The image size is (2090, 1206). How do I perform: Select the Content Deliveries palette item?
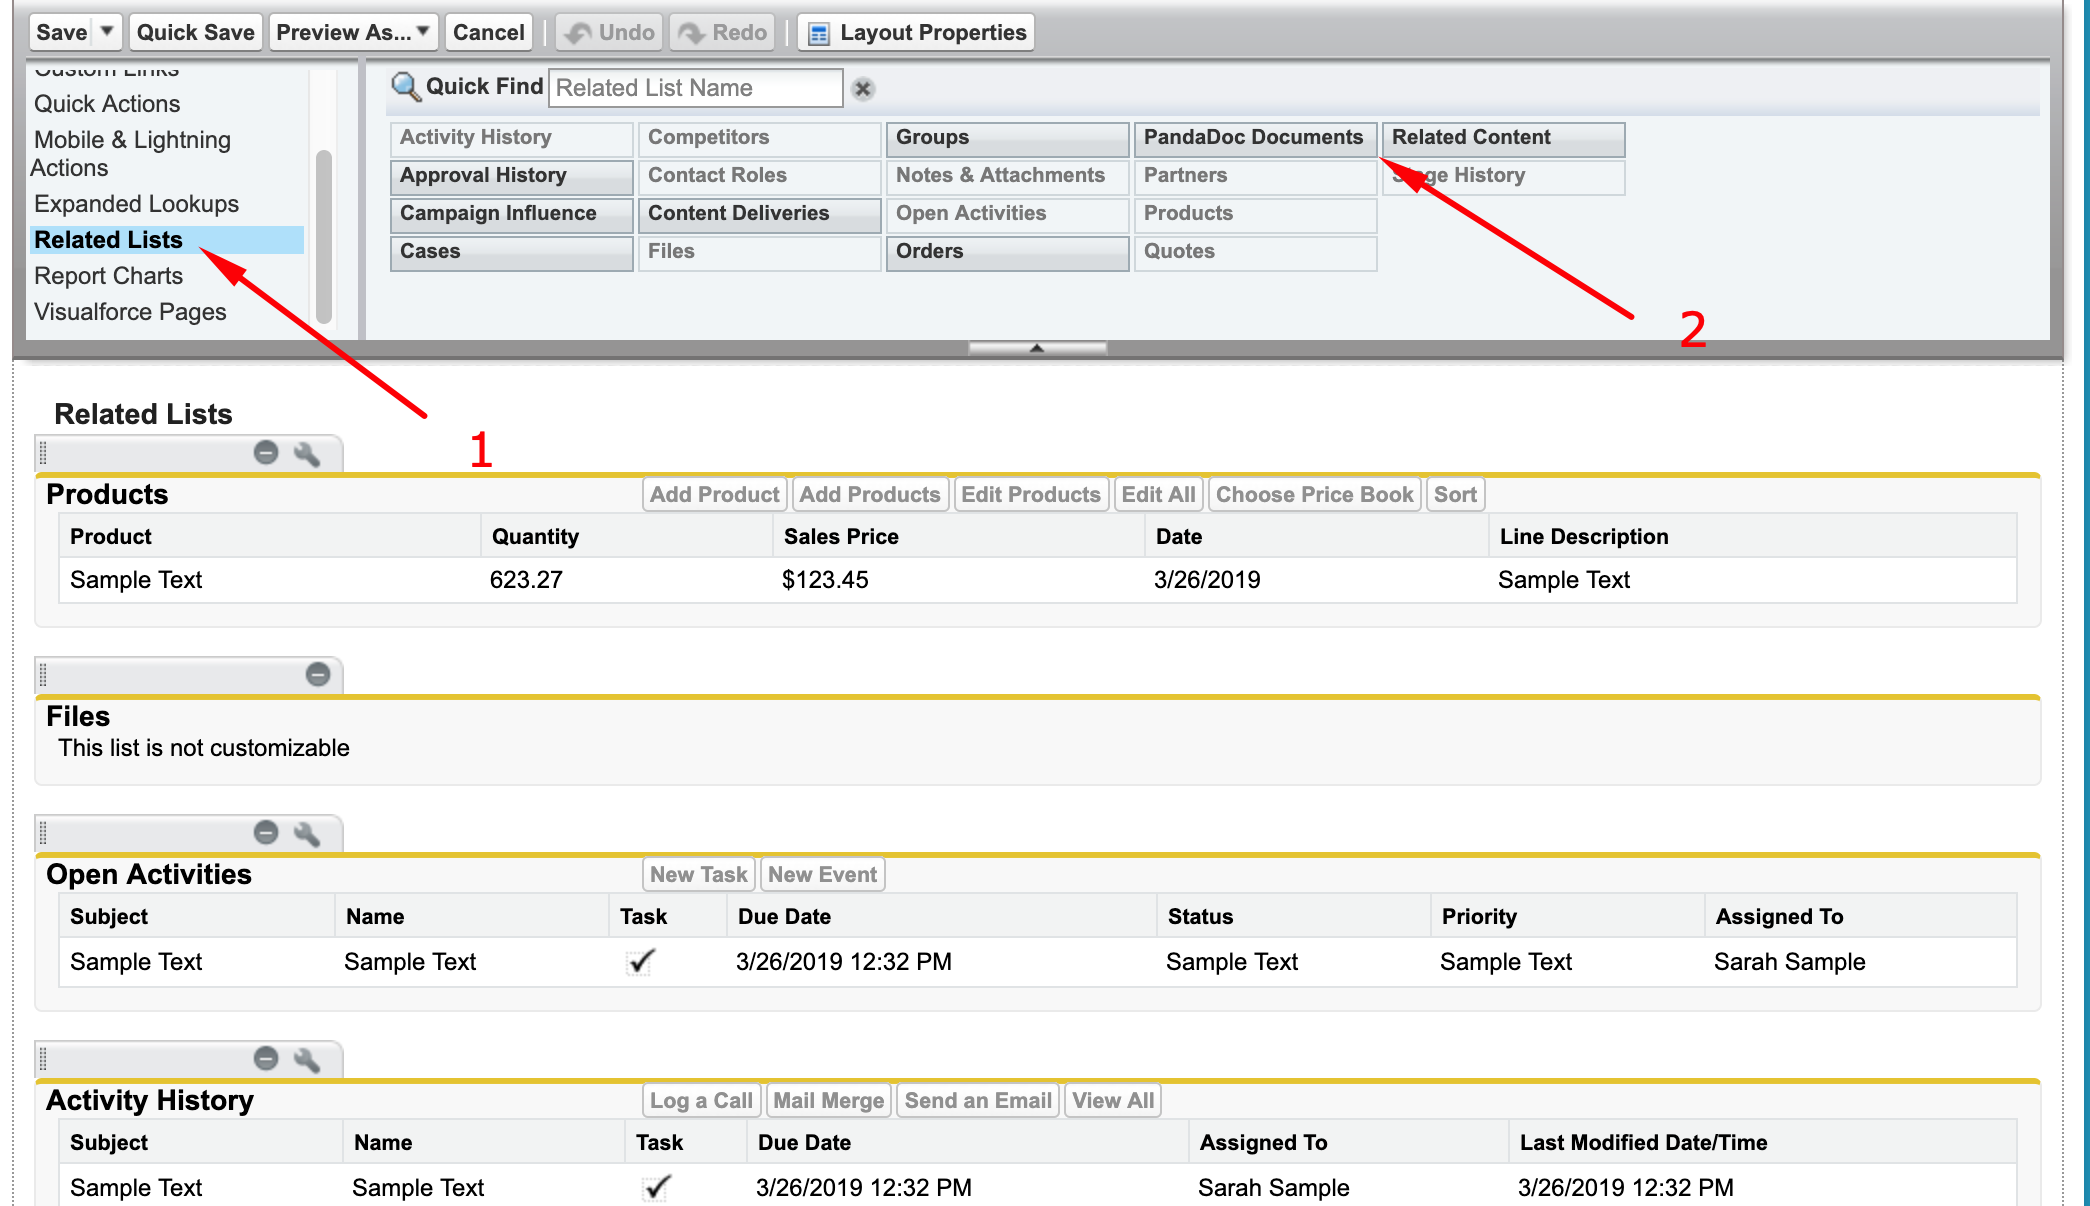759,214
